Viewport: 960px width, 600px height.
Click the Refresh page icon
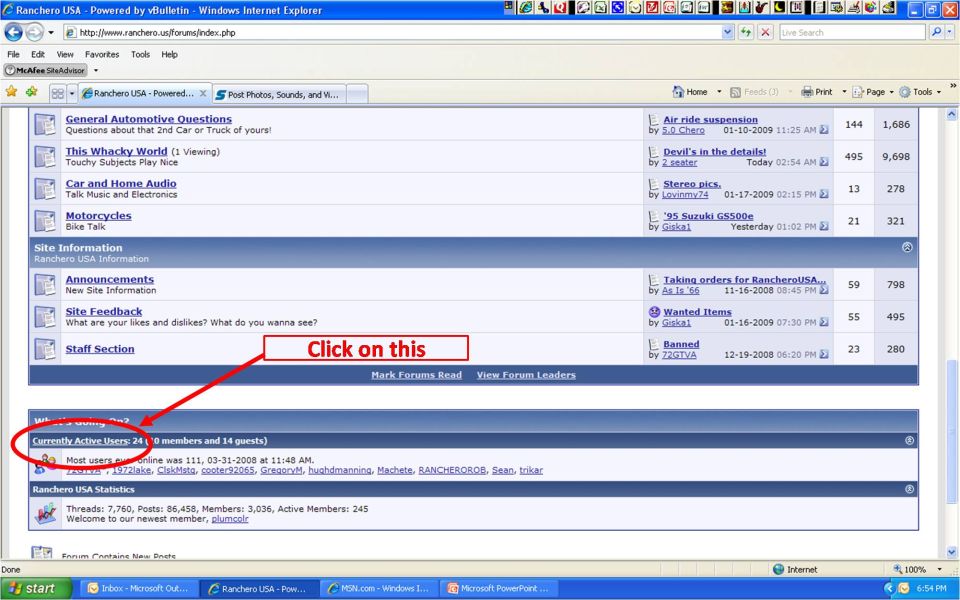(x=746, y=32)
